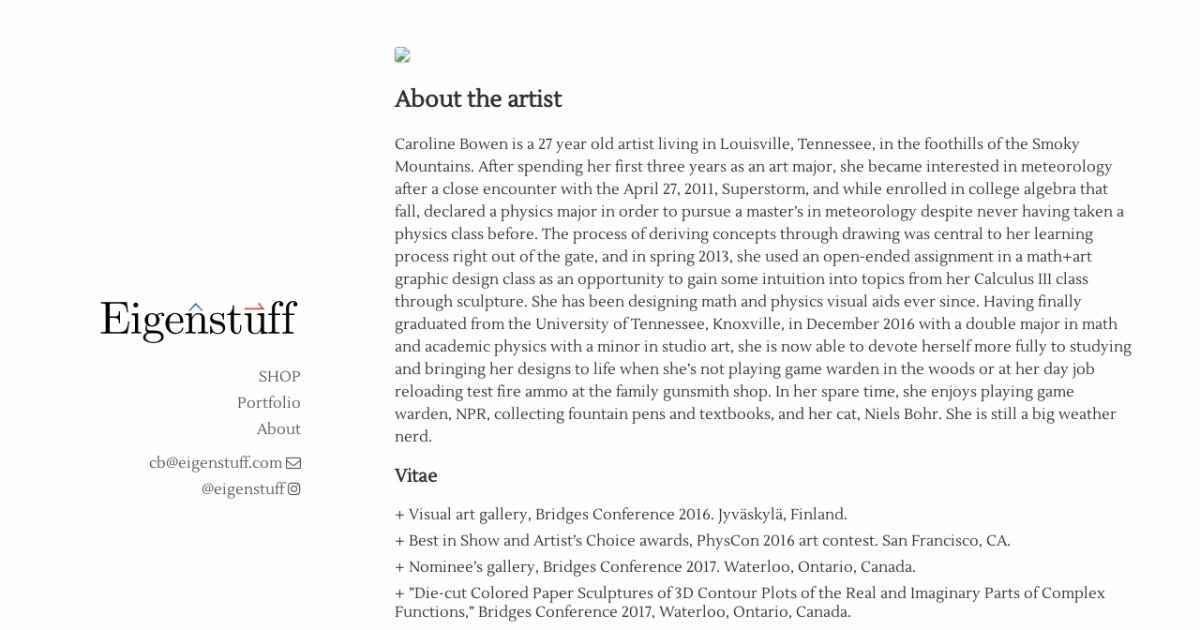Go to the Portfolio page
The width and height of the screenshot is (1200, 630).
coord(268,403)
